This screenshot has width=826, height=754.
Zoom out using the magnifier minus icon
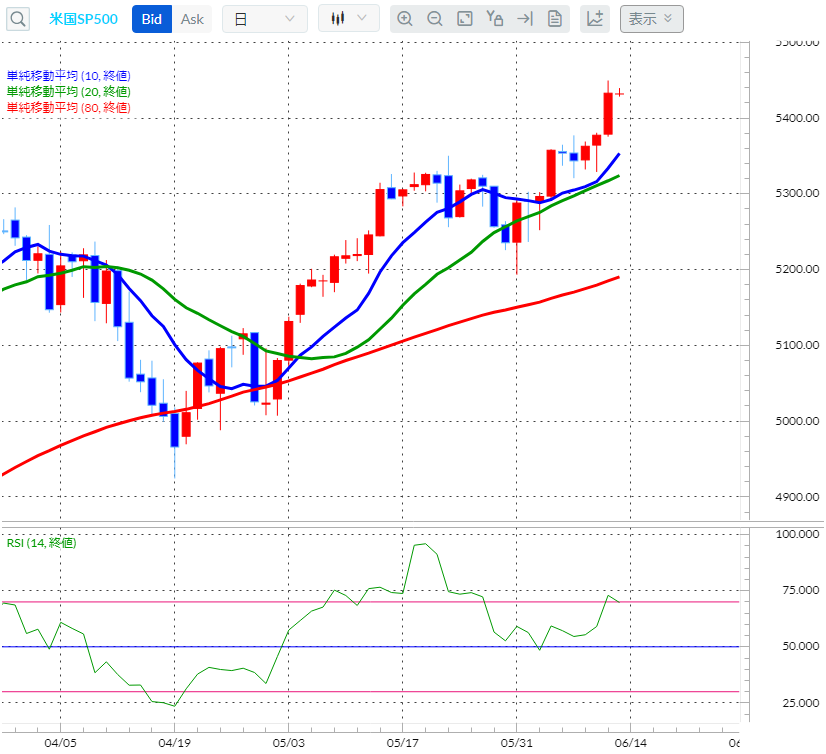pos(434,18)
